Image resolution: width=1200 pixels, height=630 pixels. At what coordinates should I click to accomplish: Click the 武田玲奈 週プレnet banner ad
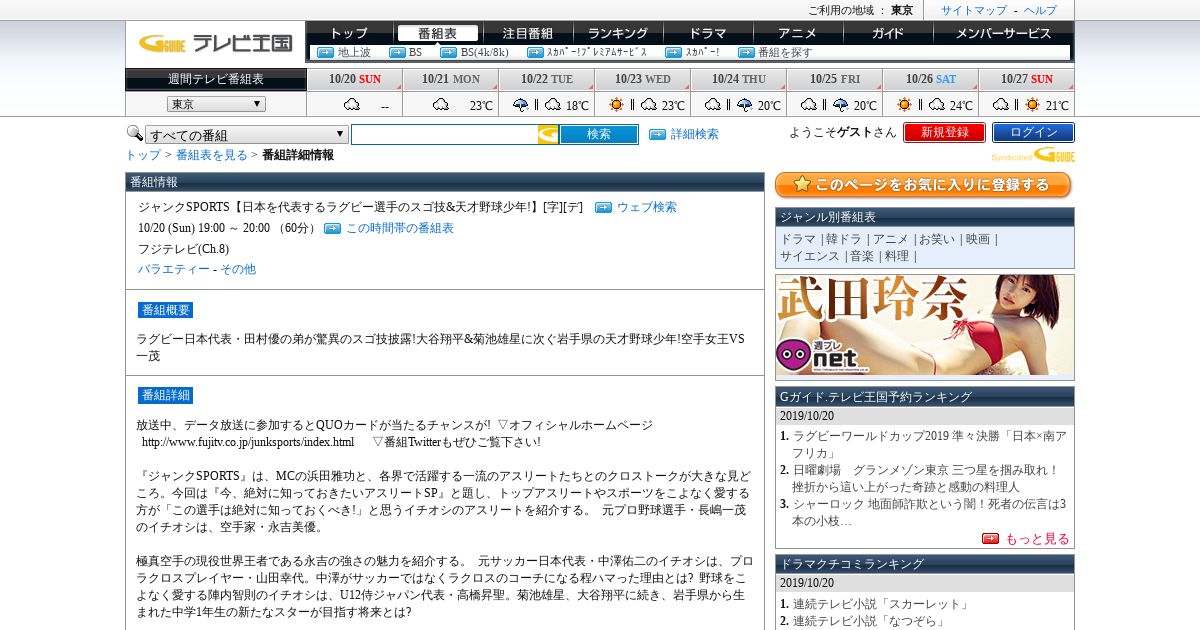coord(925,325)
